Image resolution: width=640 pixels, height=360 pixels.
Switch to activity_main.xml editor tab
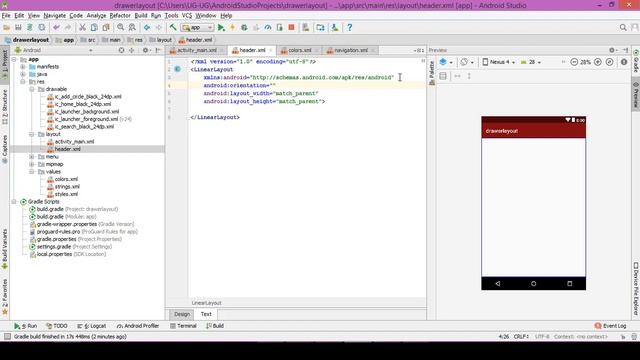196,50
